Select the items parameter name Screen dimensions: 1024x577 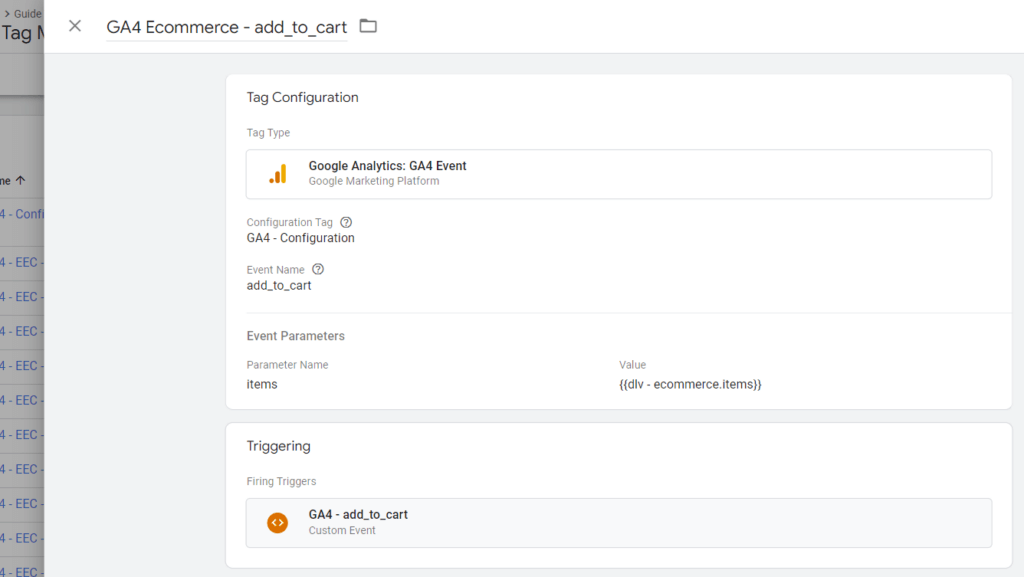coord(262,384)
